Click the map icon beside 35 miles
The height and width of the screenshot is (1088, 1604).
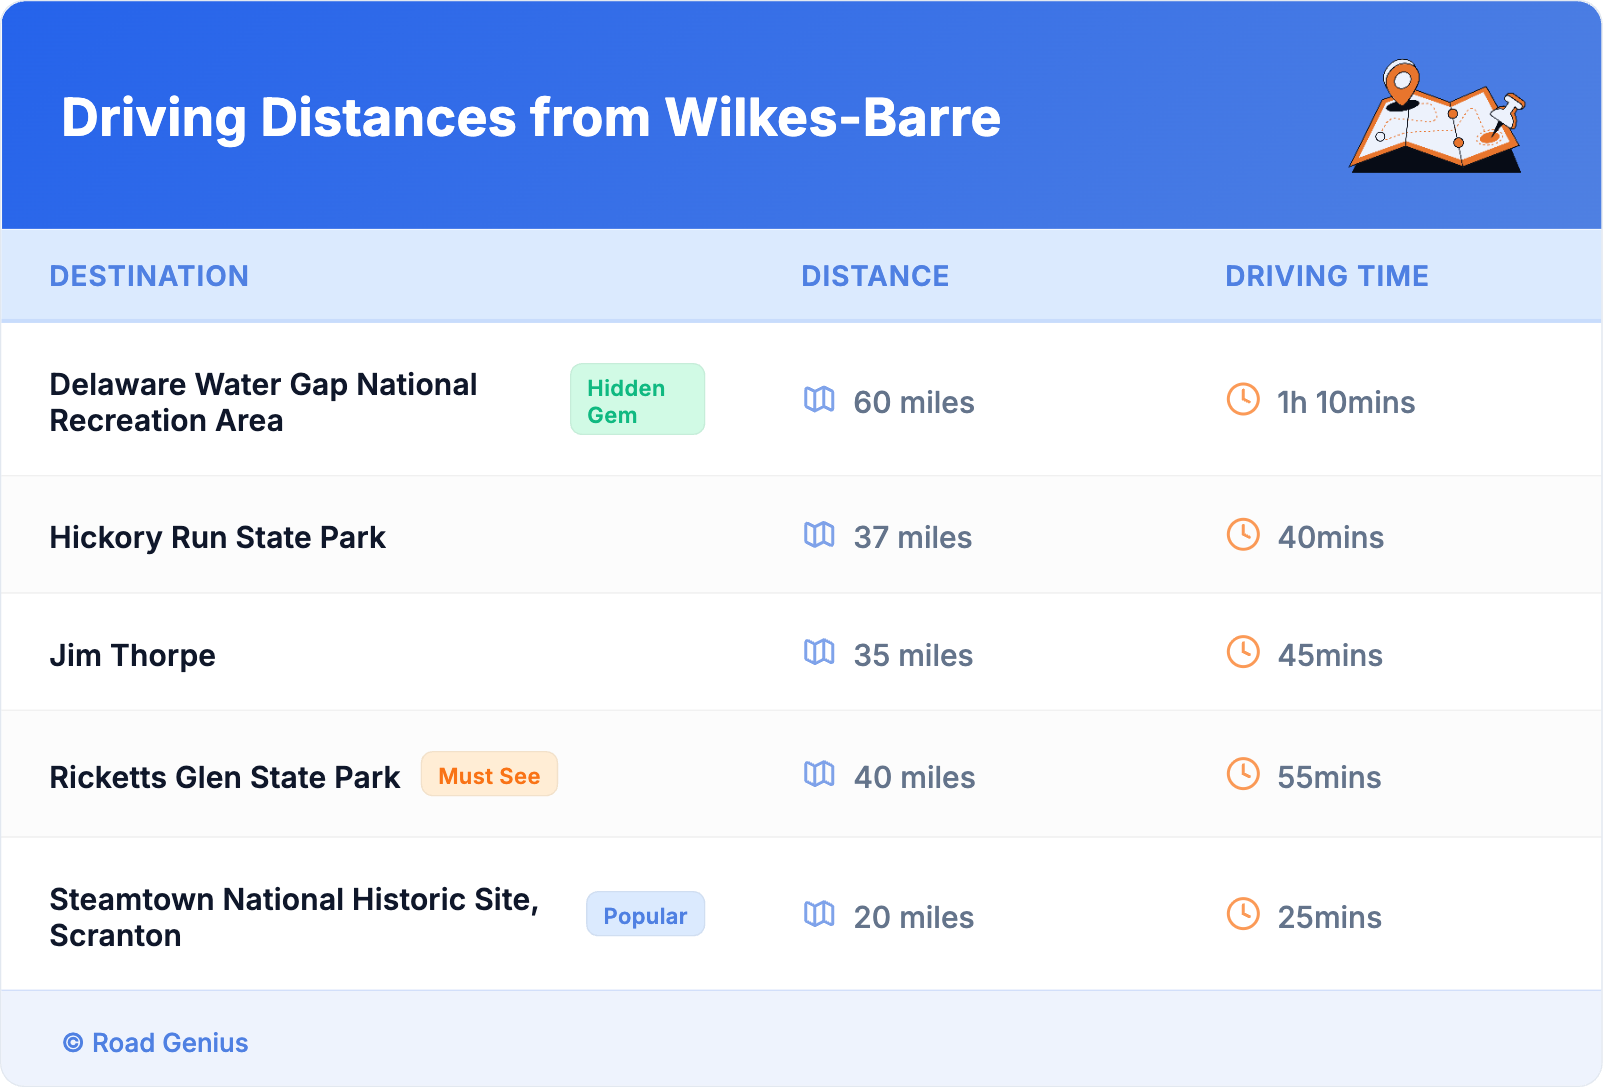coord(819,653)
